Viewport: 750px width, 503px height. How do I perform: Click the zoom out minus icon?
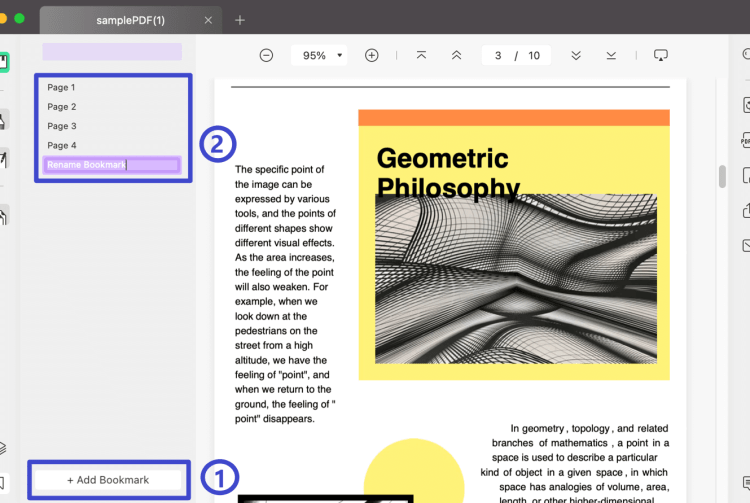266,55
